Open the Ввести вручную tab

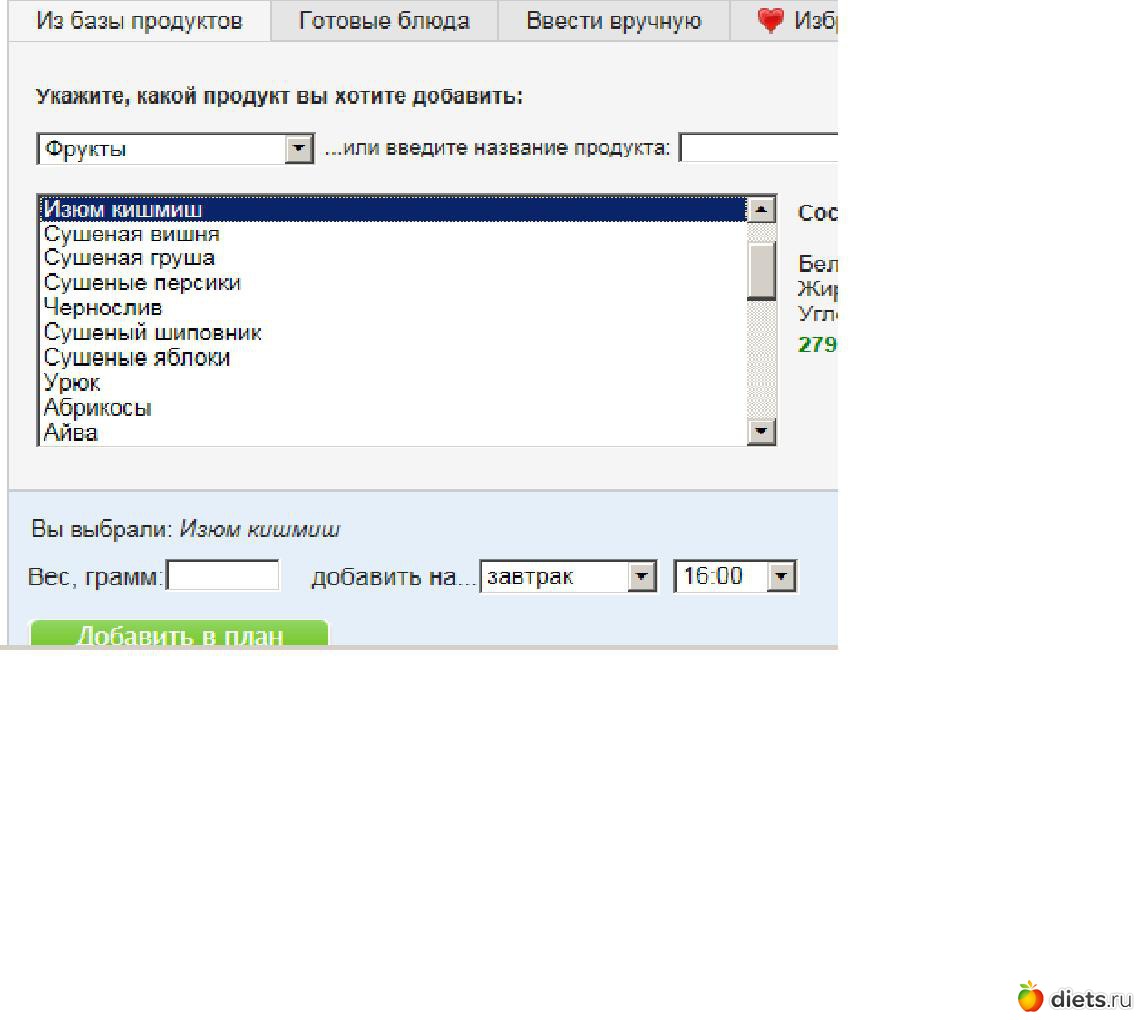(x=613, y=21)
